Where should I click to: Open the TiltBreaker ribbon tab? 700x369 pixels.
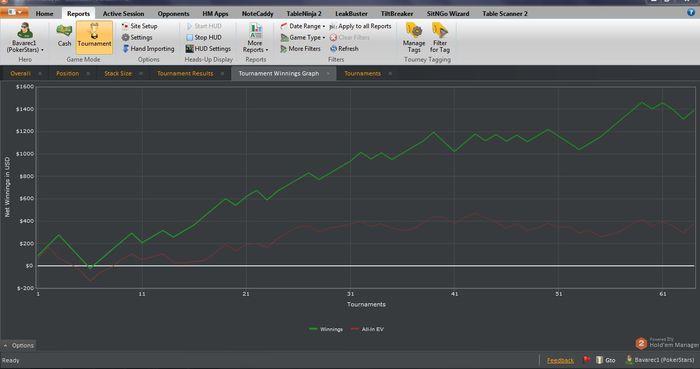[x=397, y=14]
